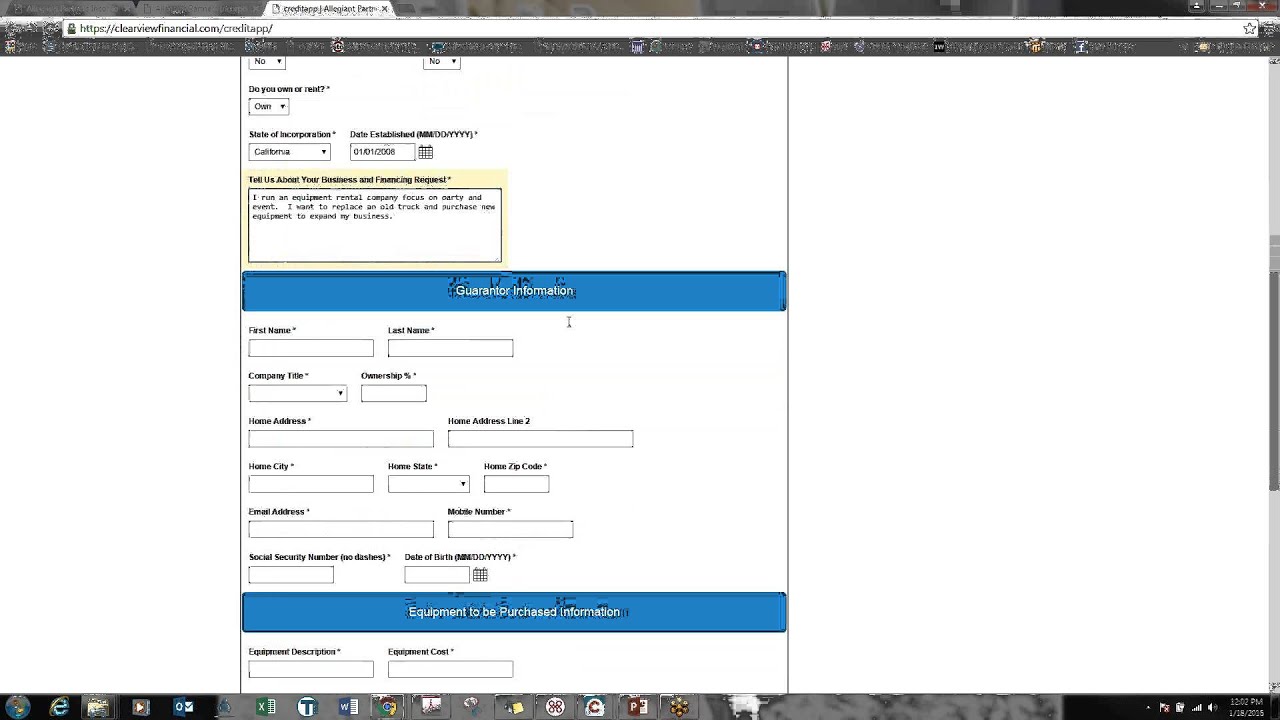Close the creditapp browser tab

(x=384, y=9)
